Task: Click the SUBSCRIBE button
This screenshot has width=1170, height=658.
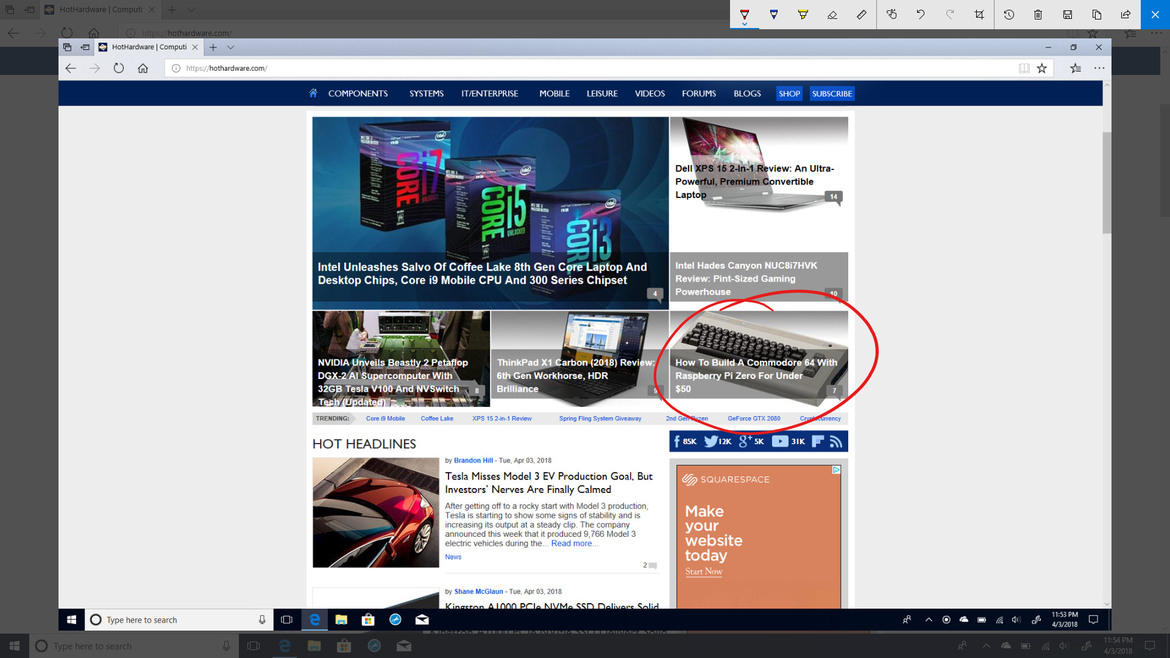Action: tap(832, 93)
